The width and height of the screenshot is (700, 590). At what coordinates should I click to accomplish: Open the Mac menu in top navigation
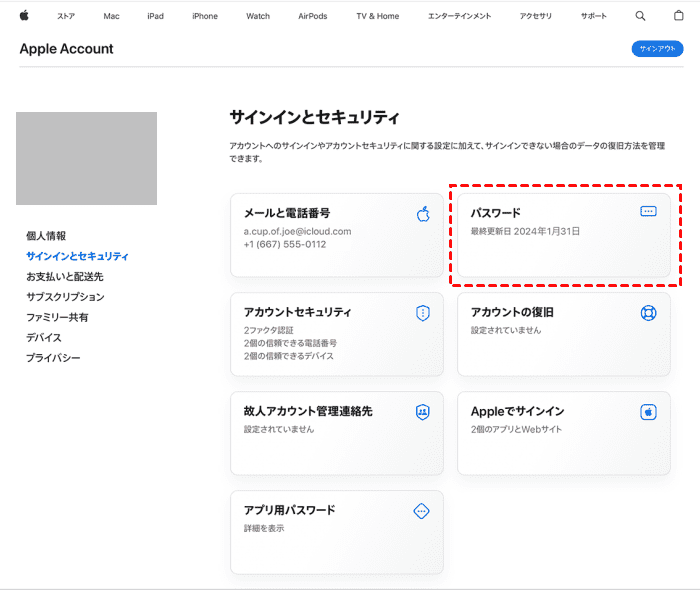click(111, 16)
